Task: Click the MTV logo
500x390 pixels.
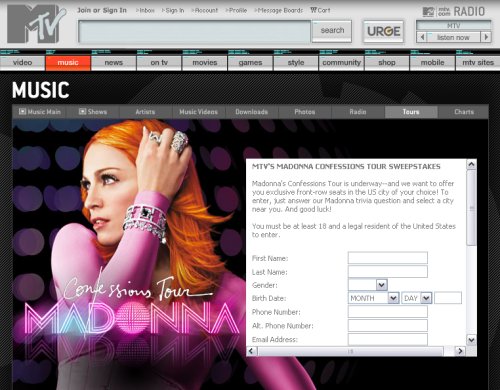Action: pyautogui.click(x=36, y=24)
